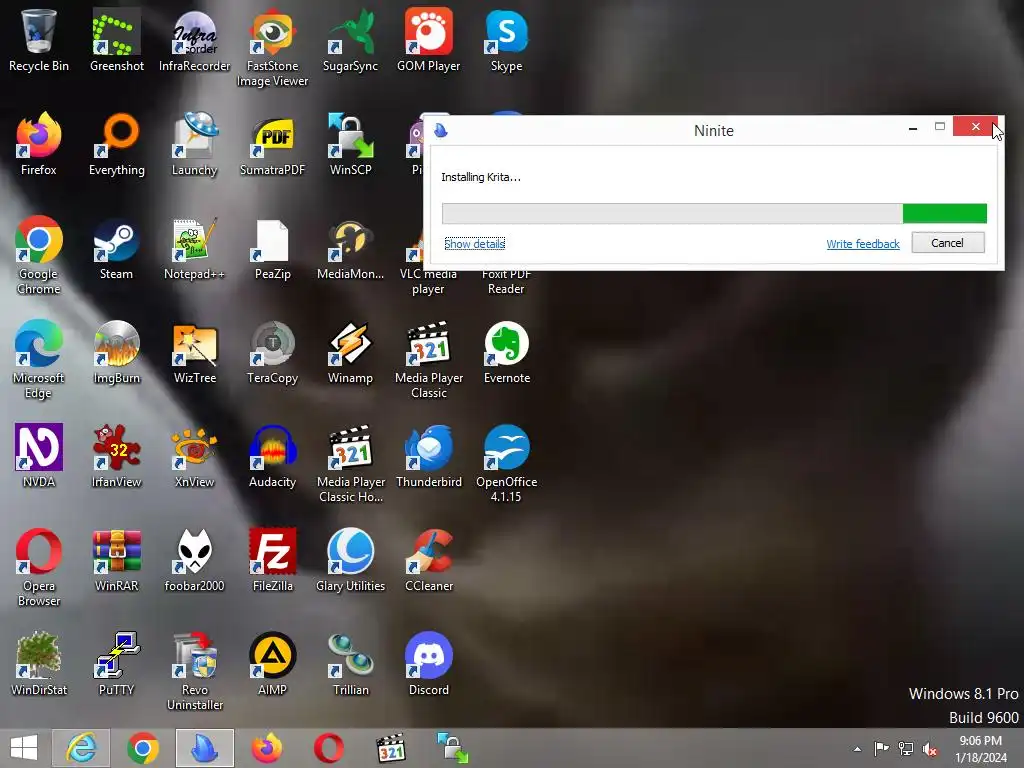
Task: Select the WinRAR desktop icon
Action: [x=116, y=560]
